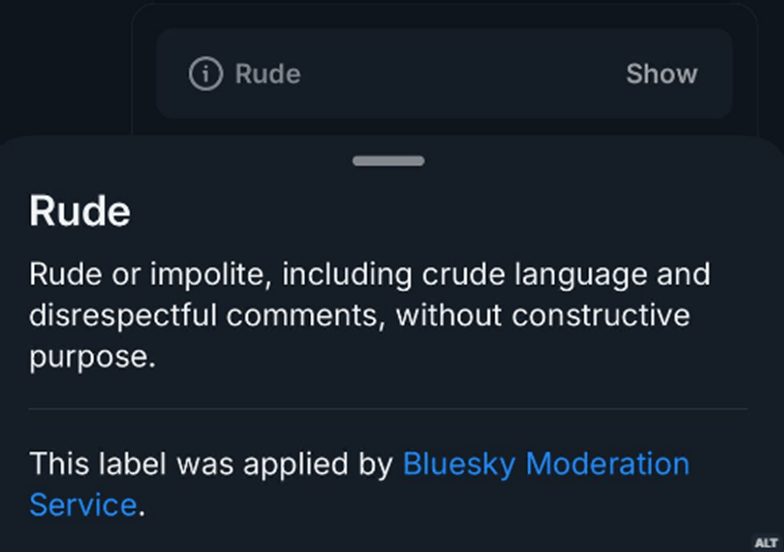Select the large Rude heading in sheet
The width and height of the screenshot is (784, 552).
pos(80,213)
